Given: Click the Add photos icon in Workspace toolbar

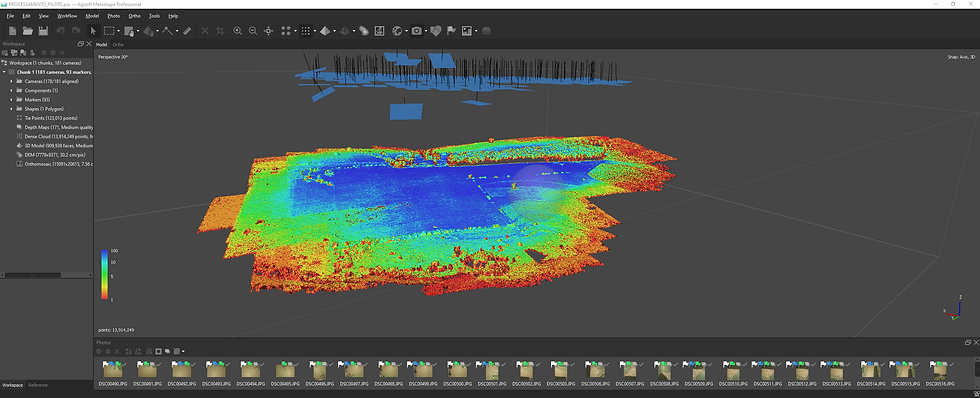Looking at the screenshot, I should [x=14, y=52].
